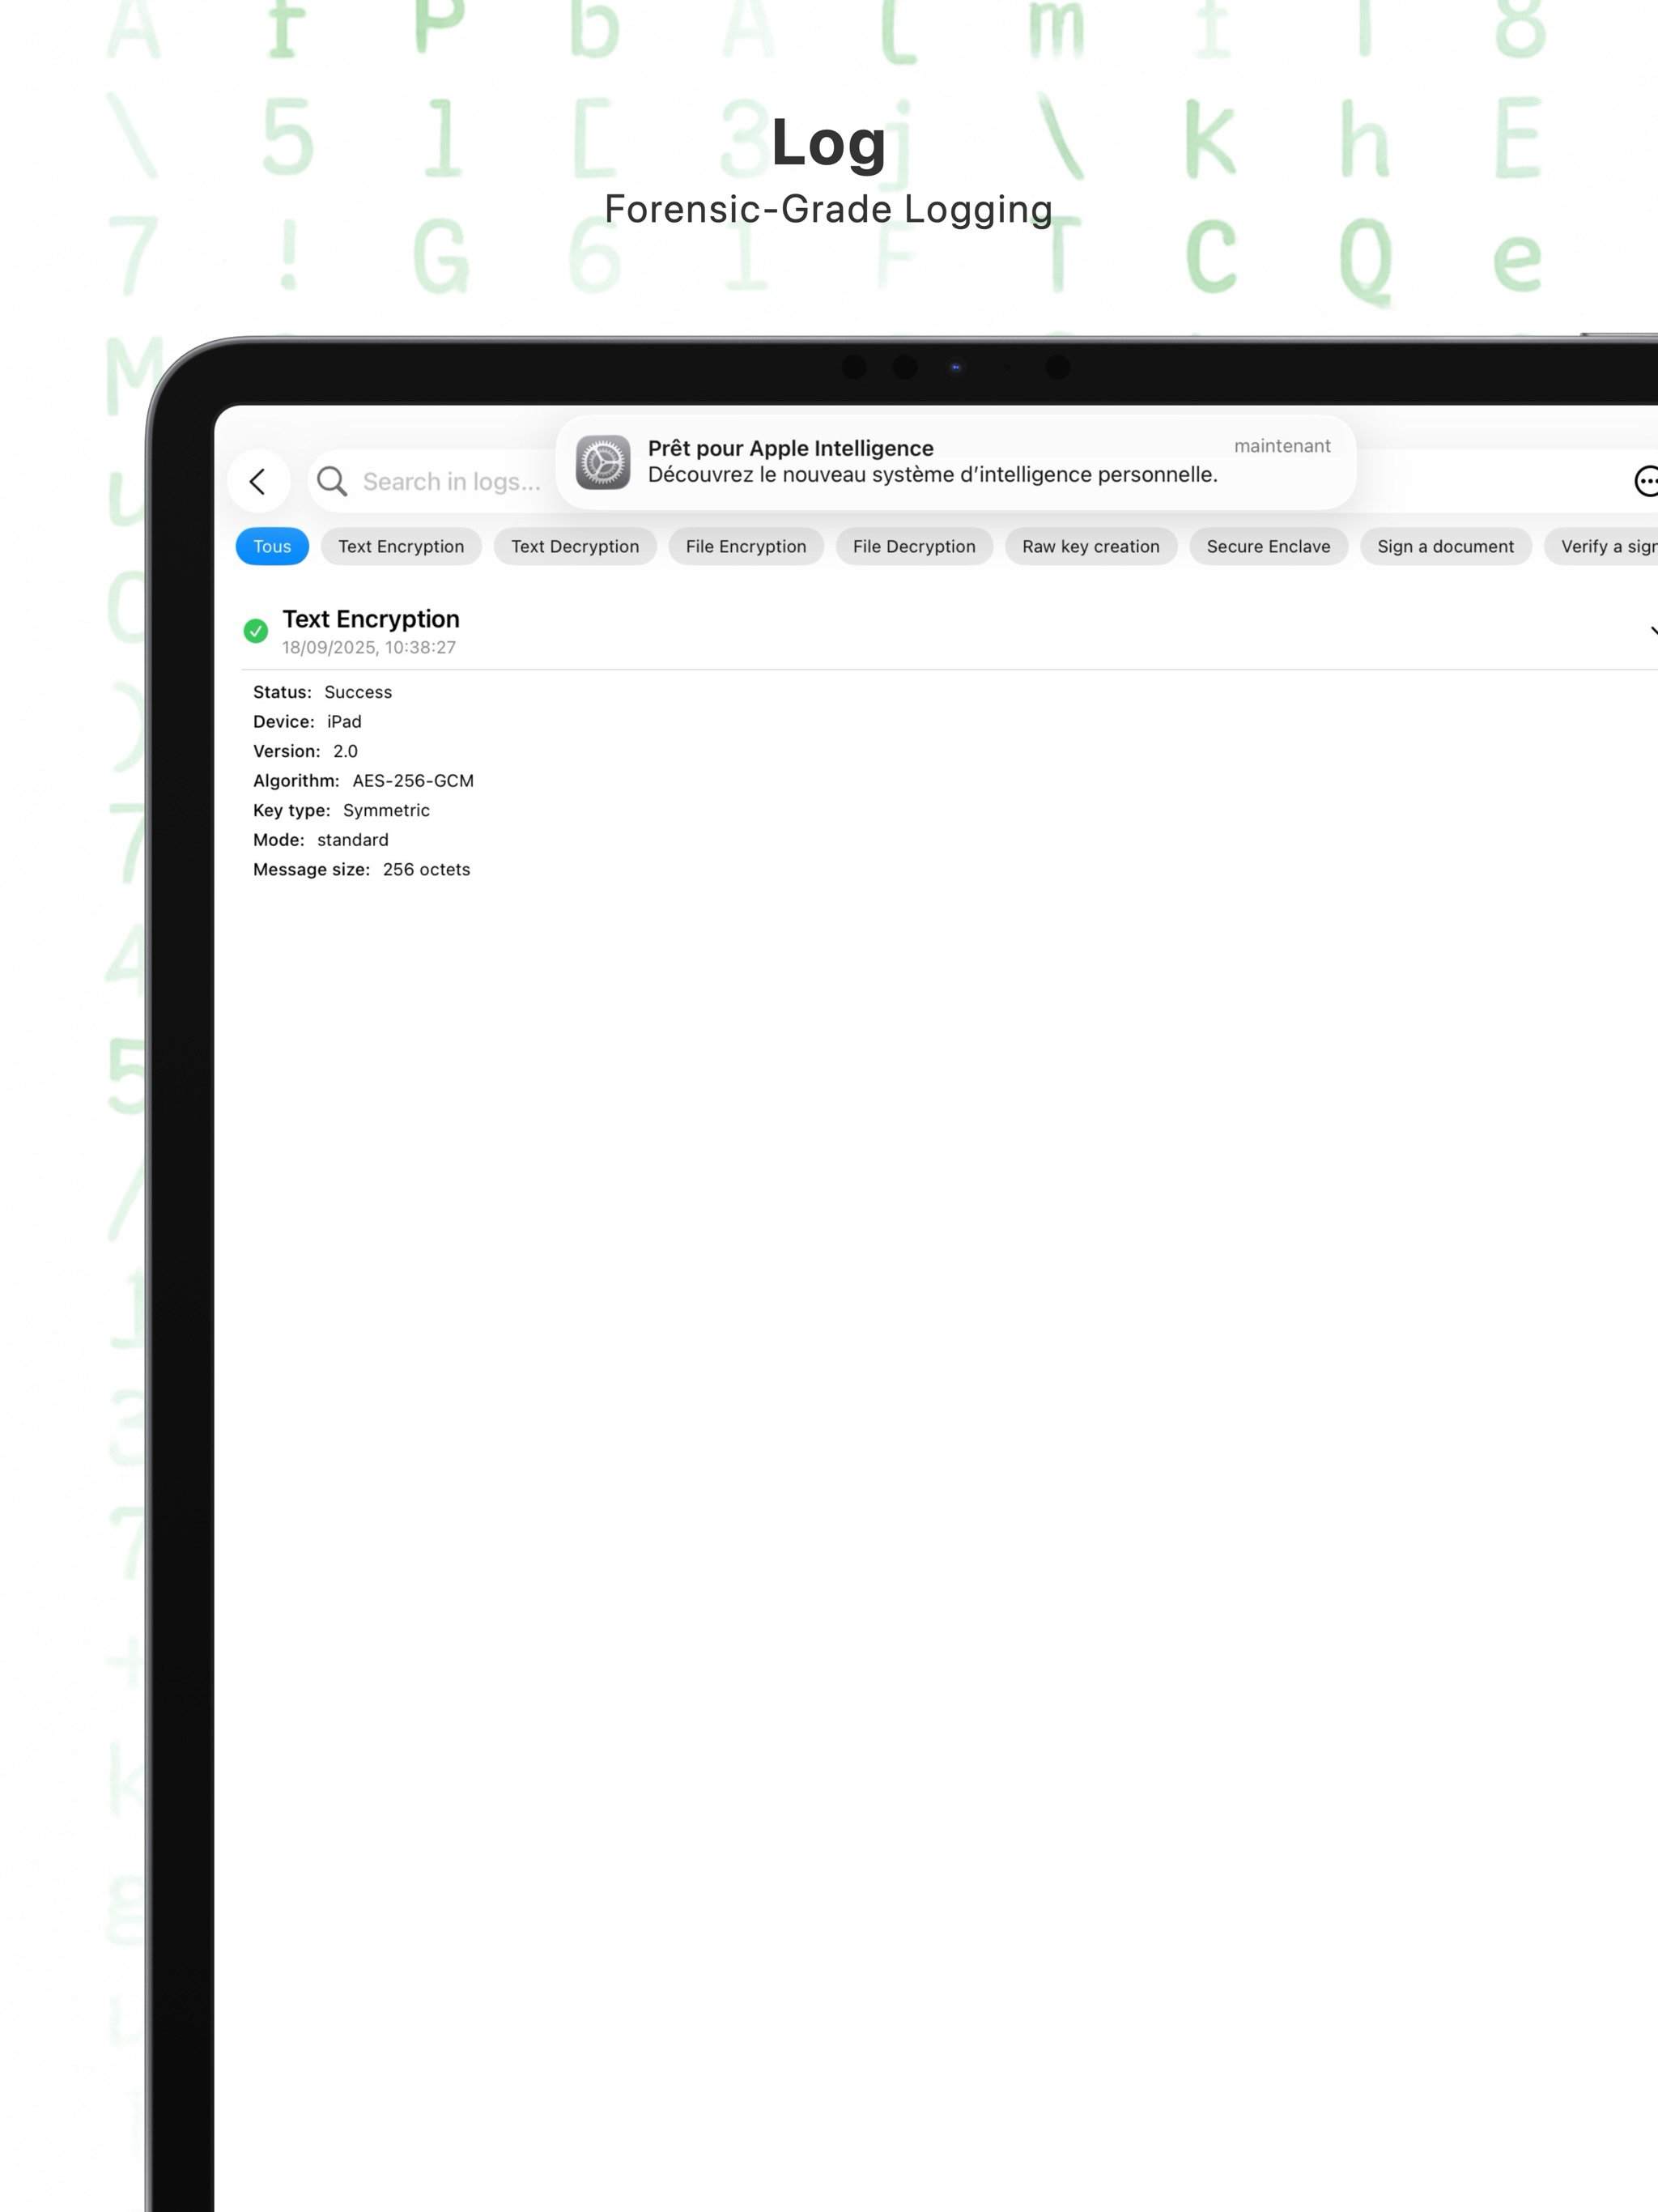This screenshot has width=1658, height=2212.
Task: Click the Search in logs field
Action: [451, 482]
